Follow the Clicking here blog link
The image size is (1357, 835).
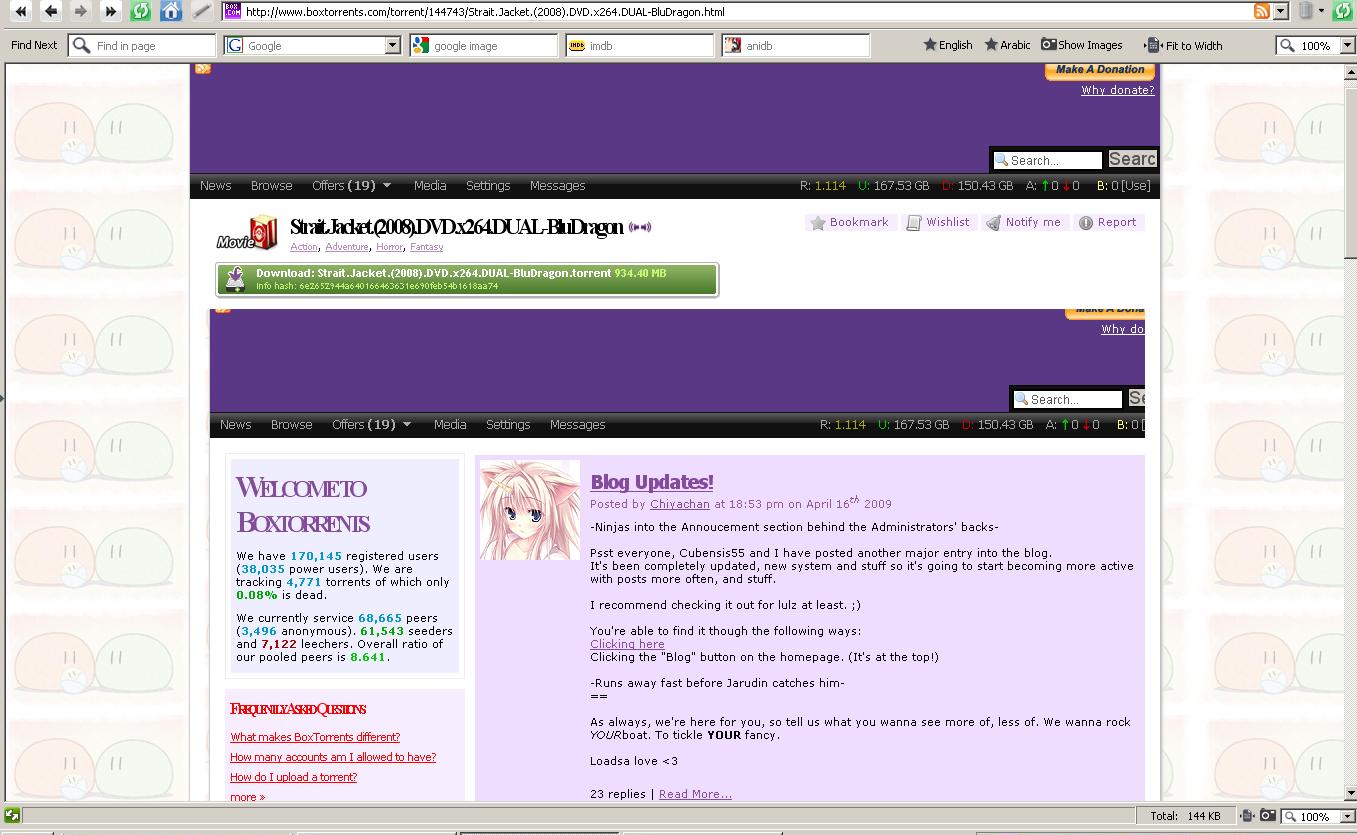(x=627, y=644)
